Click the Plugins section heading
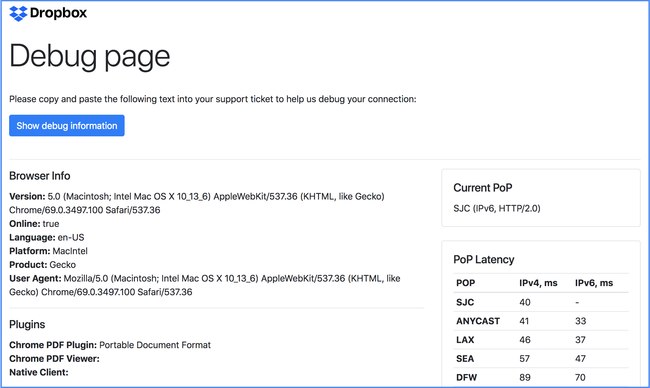Image resolution: width=650 pixels, height=388 pixels. coord(27,324)
